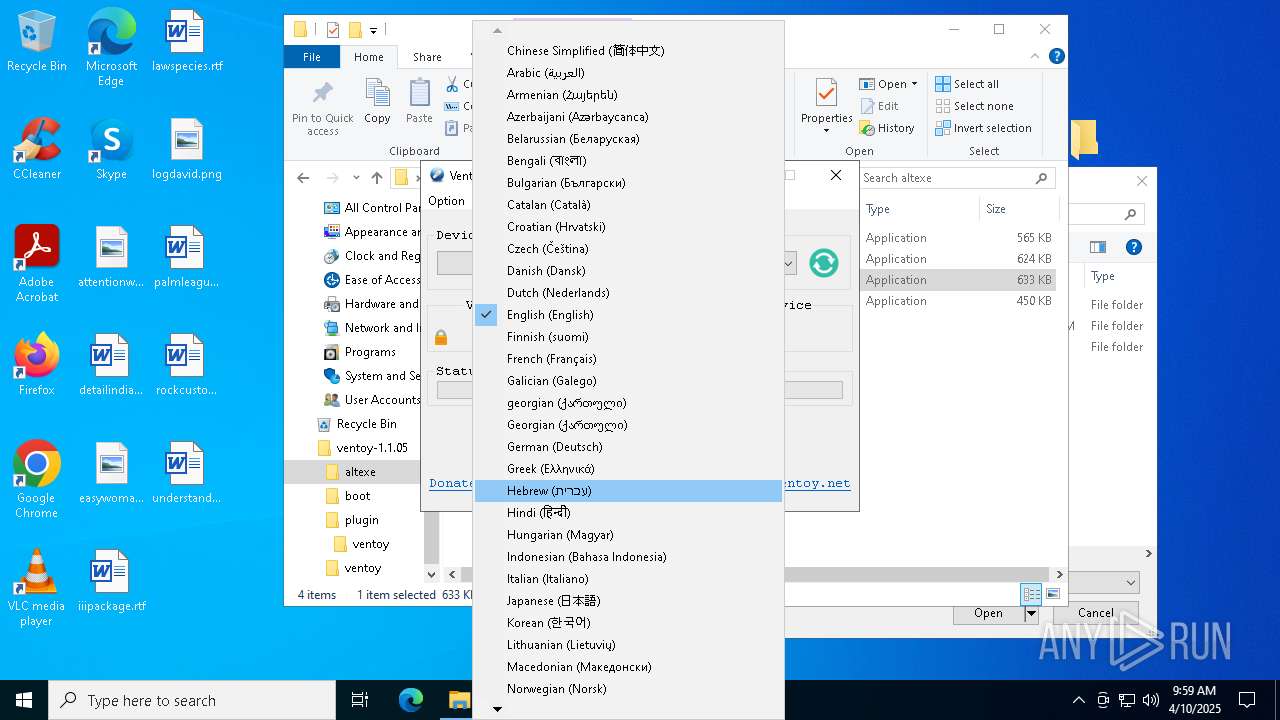The height and width of the screenshot is (720, 1280).
Task: Select Indonesian (Bahasa Indonesia)
Action: 628,557
